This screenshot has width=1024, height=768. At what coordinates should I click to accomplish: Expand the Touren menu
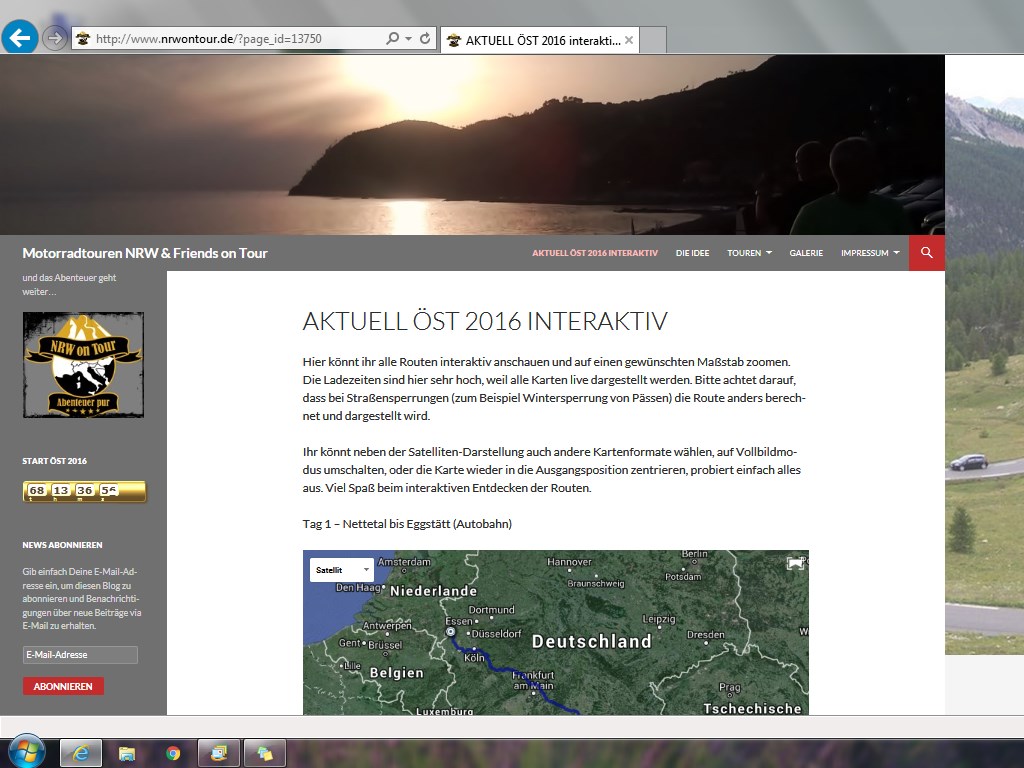click(x=749, y=253)
